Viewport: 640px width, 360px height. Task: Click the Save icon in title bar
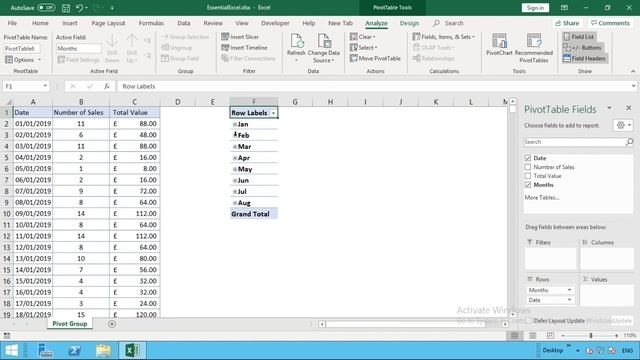pos(66,8)
